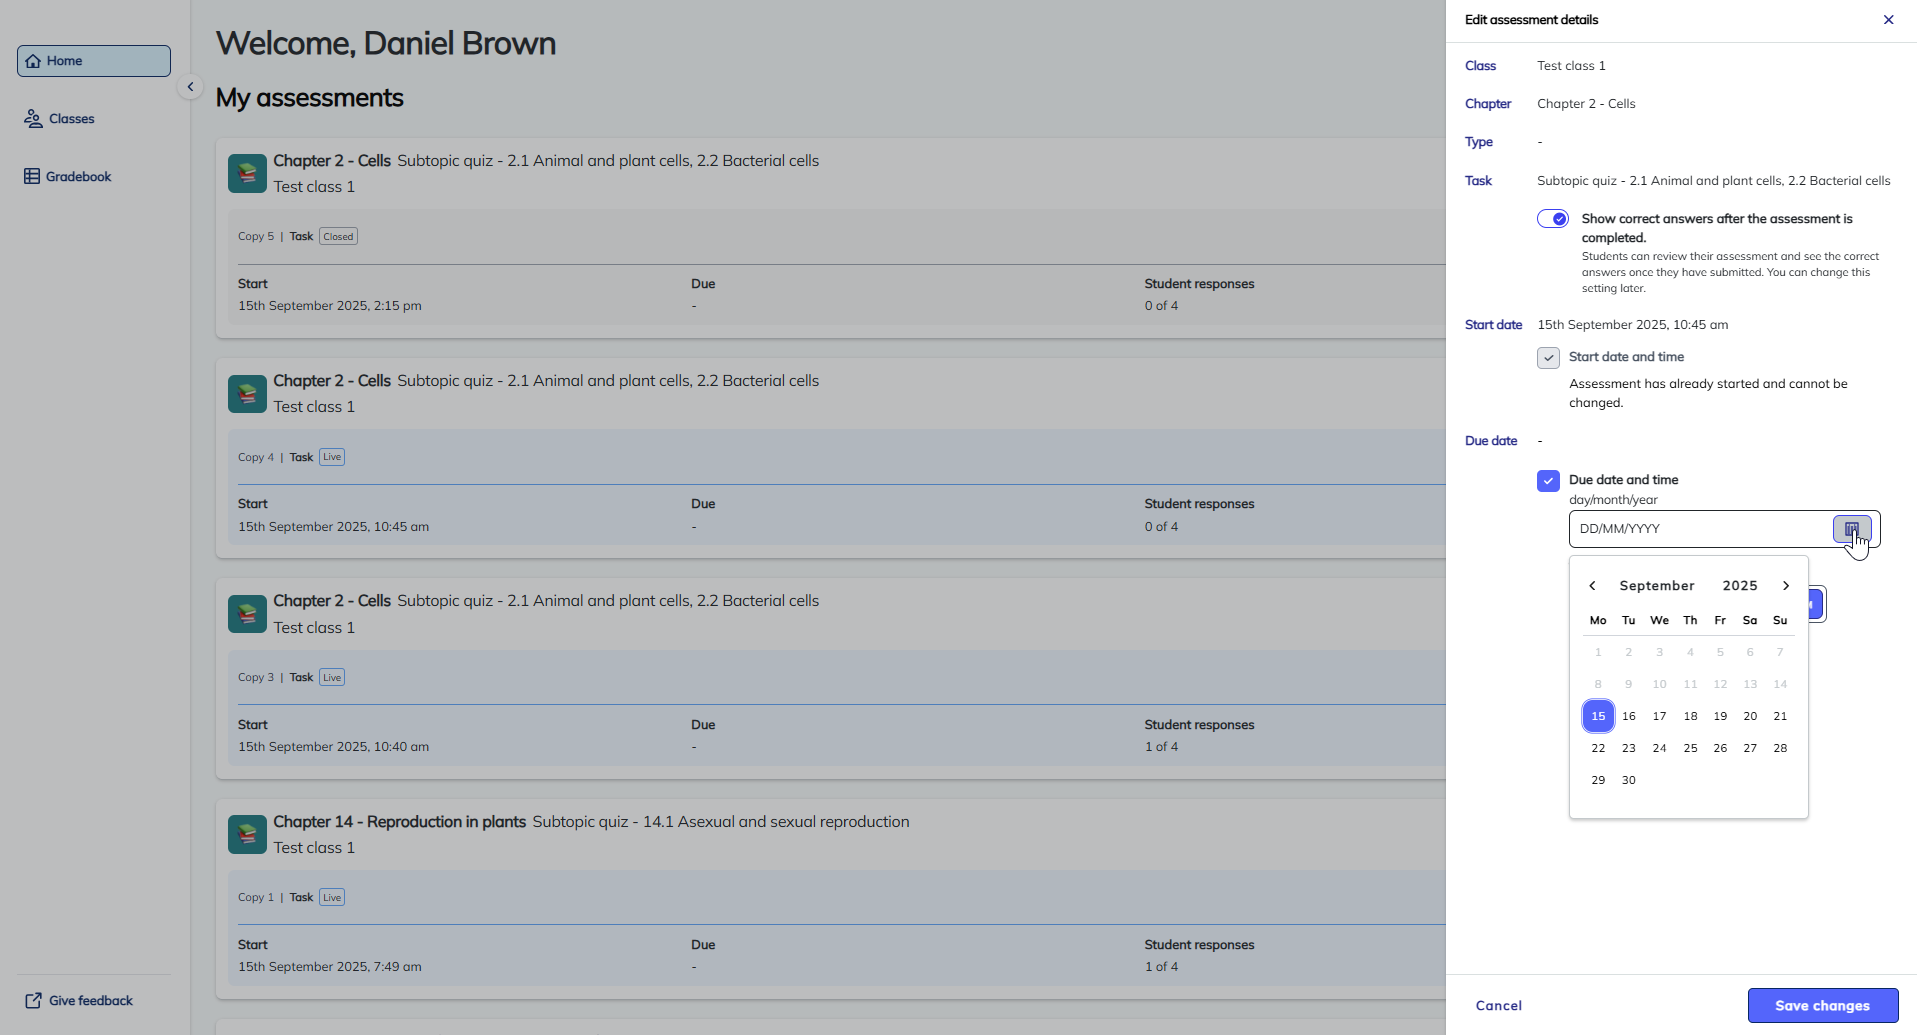Screen dimensions: 1917x1035
Task: Click the Closed status badge on Copy 5
Action: (338, 237)
